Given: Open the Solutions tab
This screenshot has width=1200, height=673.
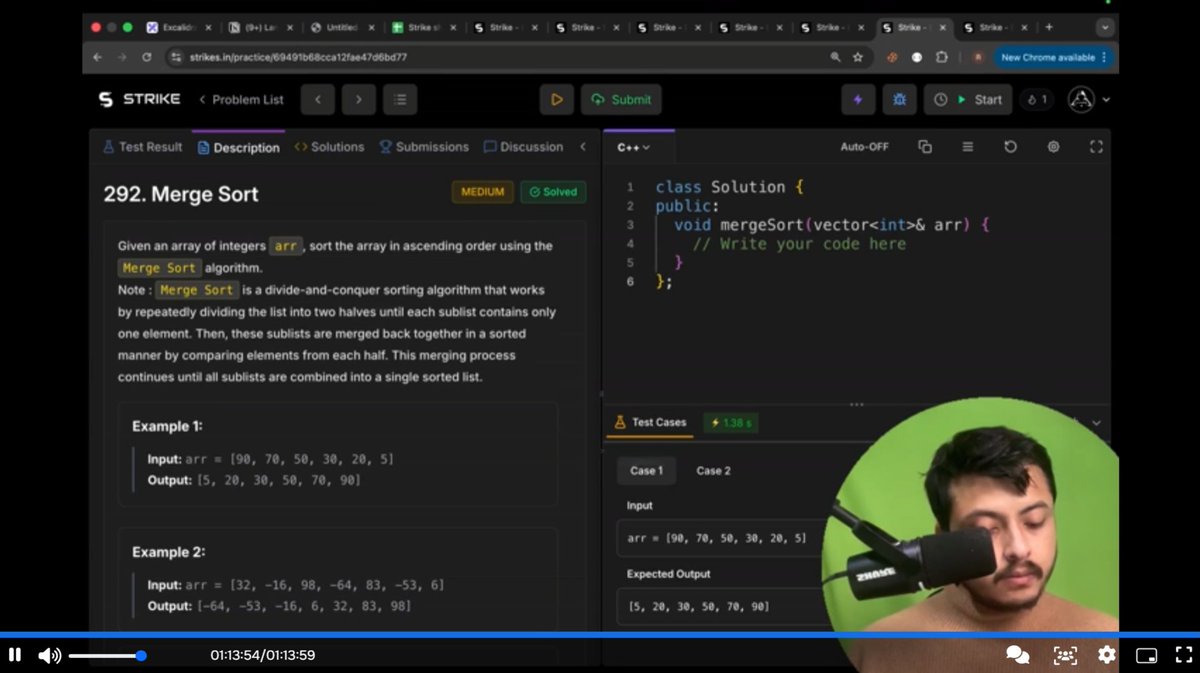Looking at the screenshot, I should 330,147.
